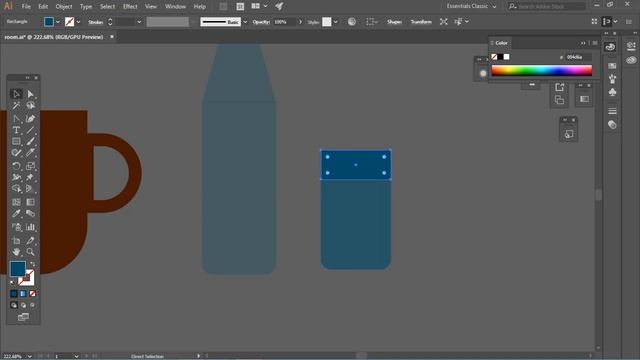Image resolution: width=640 pixels, height=360 pixels.
Task: Select the Symbol Sprayer tool
Action: pyautogui.click(x=16, y=227)
